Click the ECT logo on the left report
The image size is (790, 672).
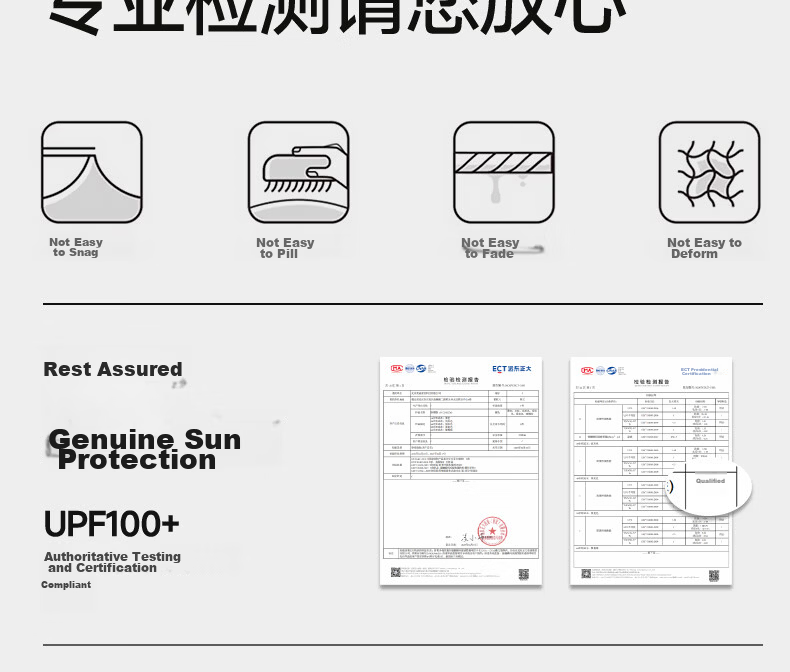tap(511, 369)
